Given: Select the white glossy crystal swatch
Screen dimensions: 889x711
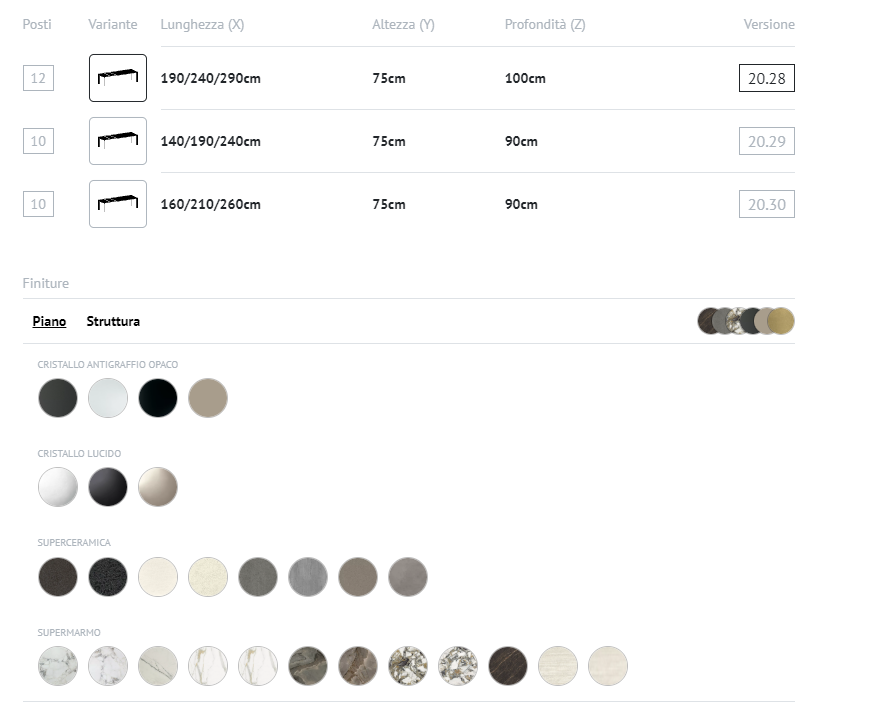Looking at the screenshot, I should click(58, 487).
